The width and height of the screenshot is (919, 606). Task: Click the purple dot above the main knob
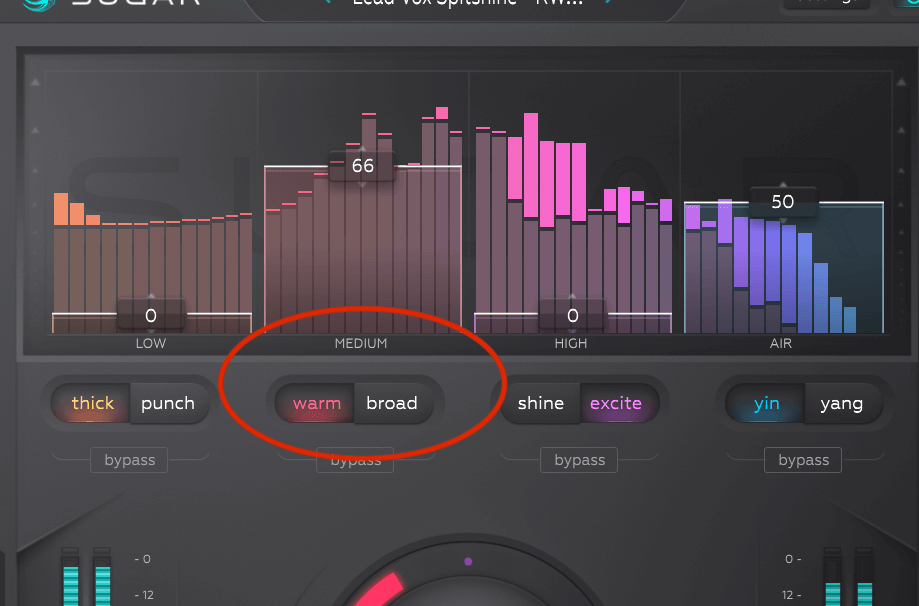[468, 561]
